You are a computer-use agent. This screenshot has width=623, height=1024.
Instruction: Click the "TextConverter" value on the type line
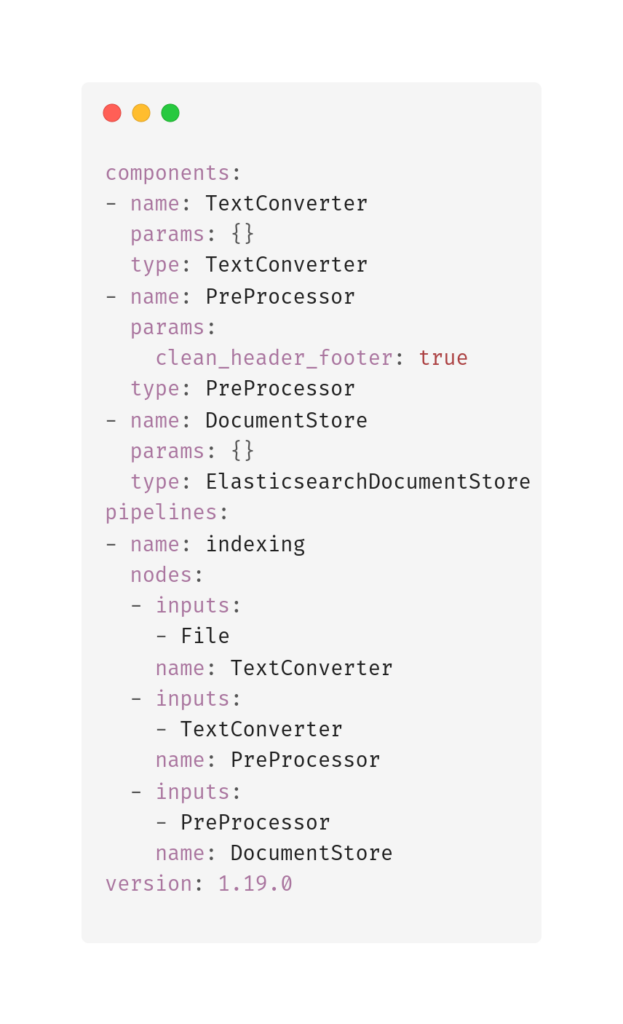(x=286, y=265)
